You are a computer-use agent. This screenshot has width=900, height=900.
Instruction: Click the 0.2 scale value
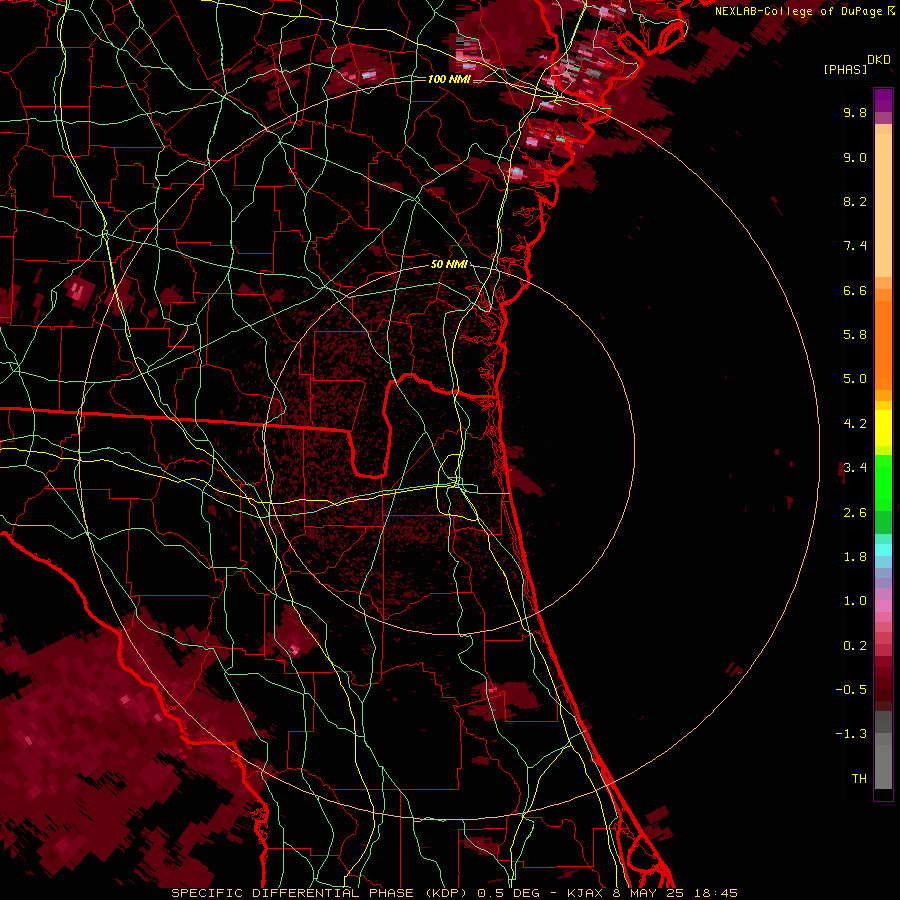[x=855, y=646]
